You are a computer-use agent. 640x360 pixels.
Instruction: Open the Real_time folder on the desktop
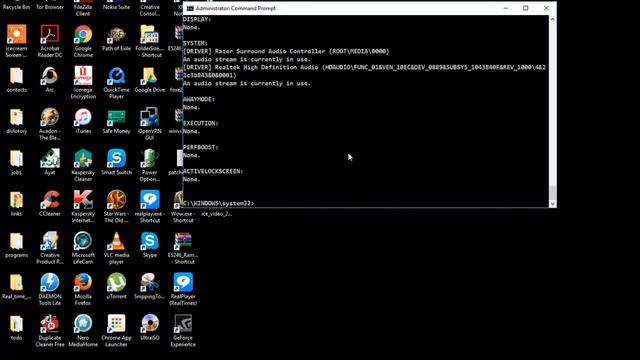(16, 282)
